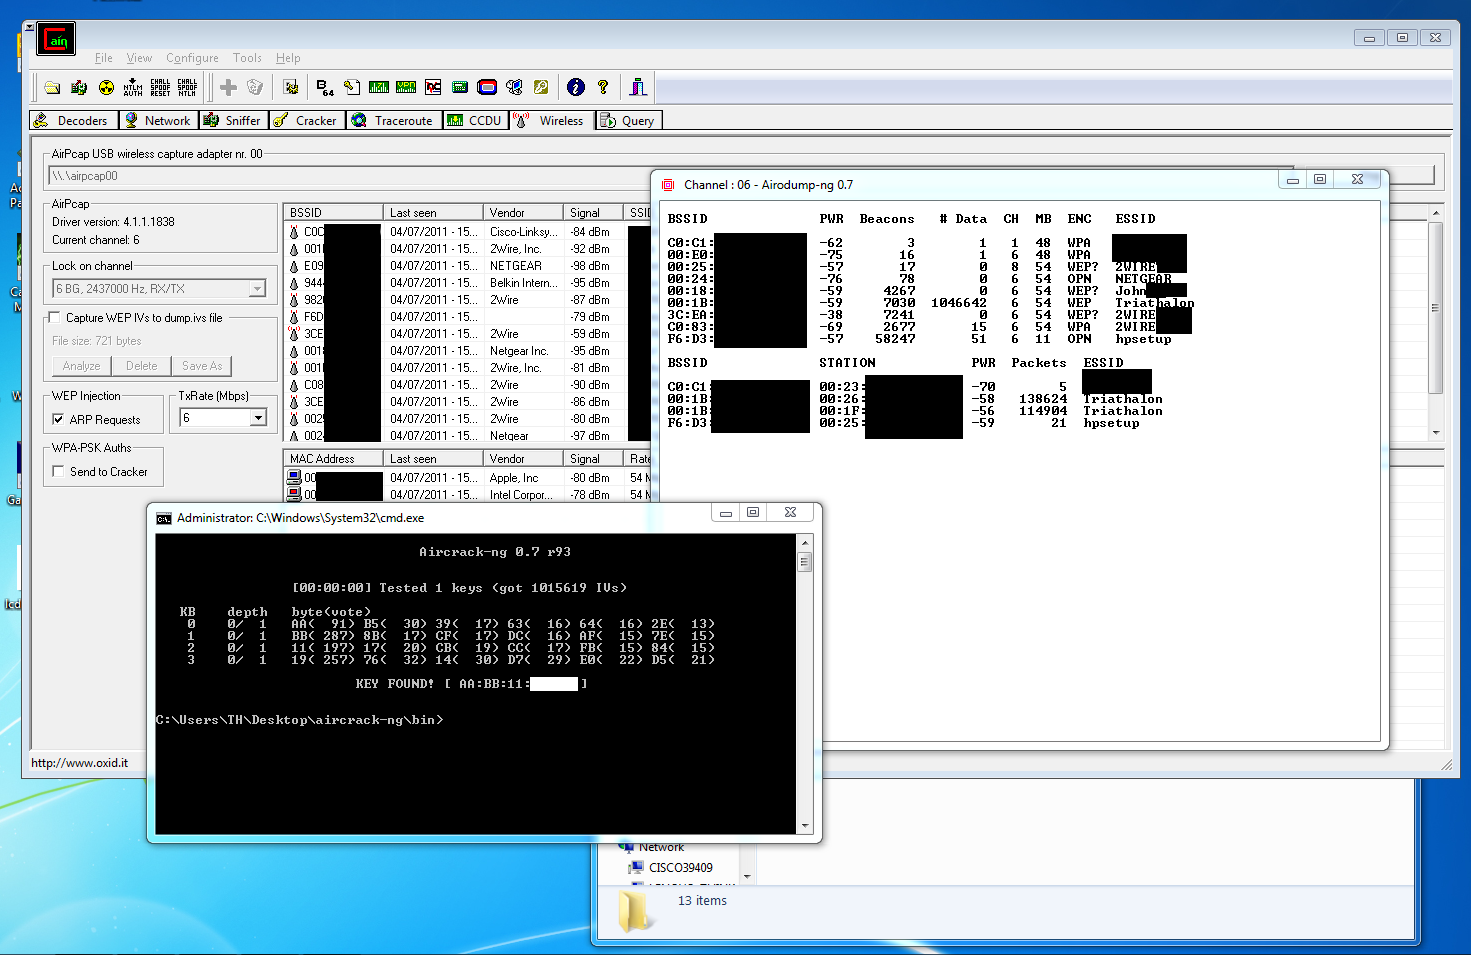Screen dimensions: 1471x955
Task: Open the Lock on channel combo box
Action: point(257,289)
